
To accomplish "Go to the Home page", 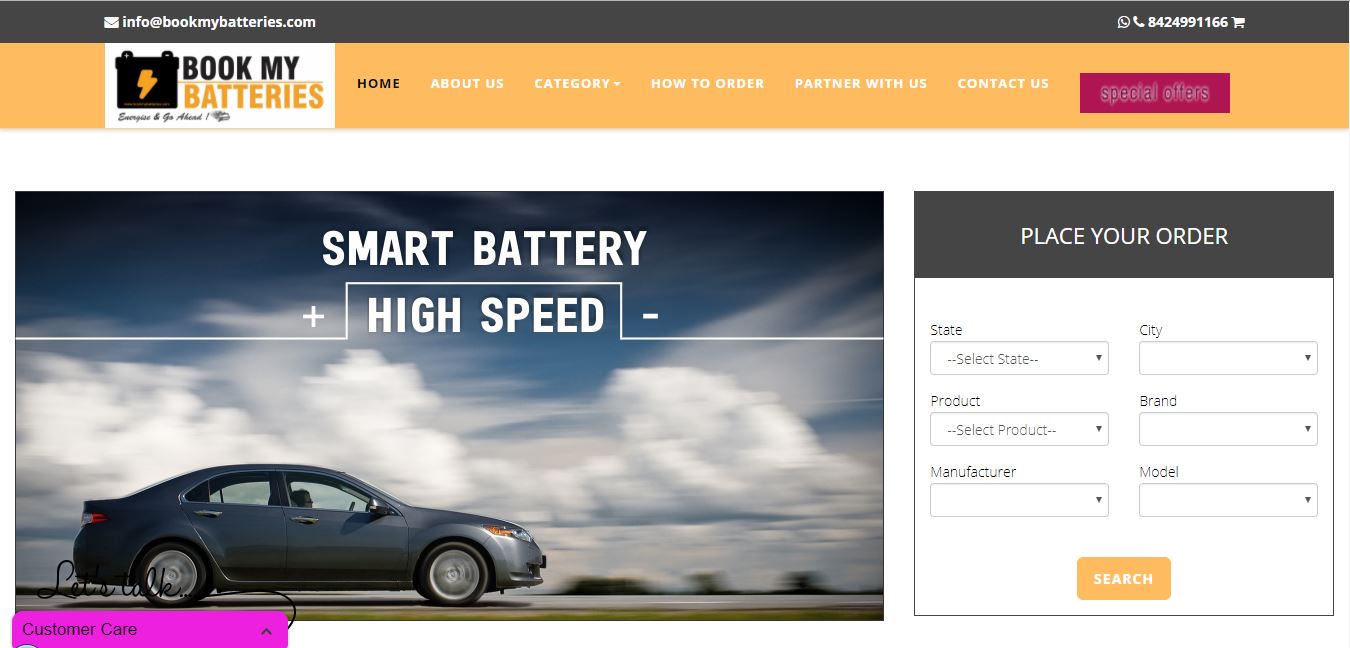I will click(379, 84).
